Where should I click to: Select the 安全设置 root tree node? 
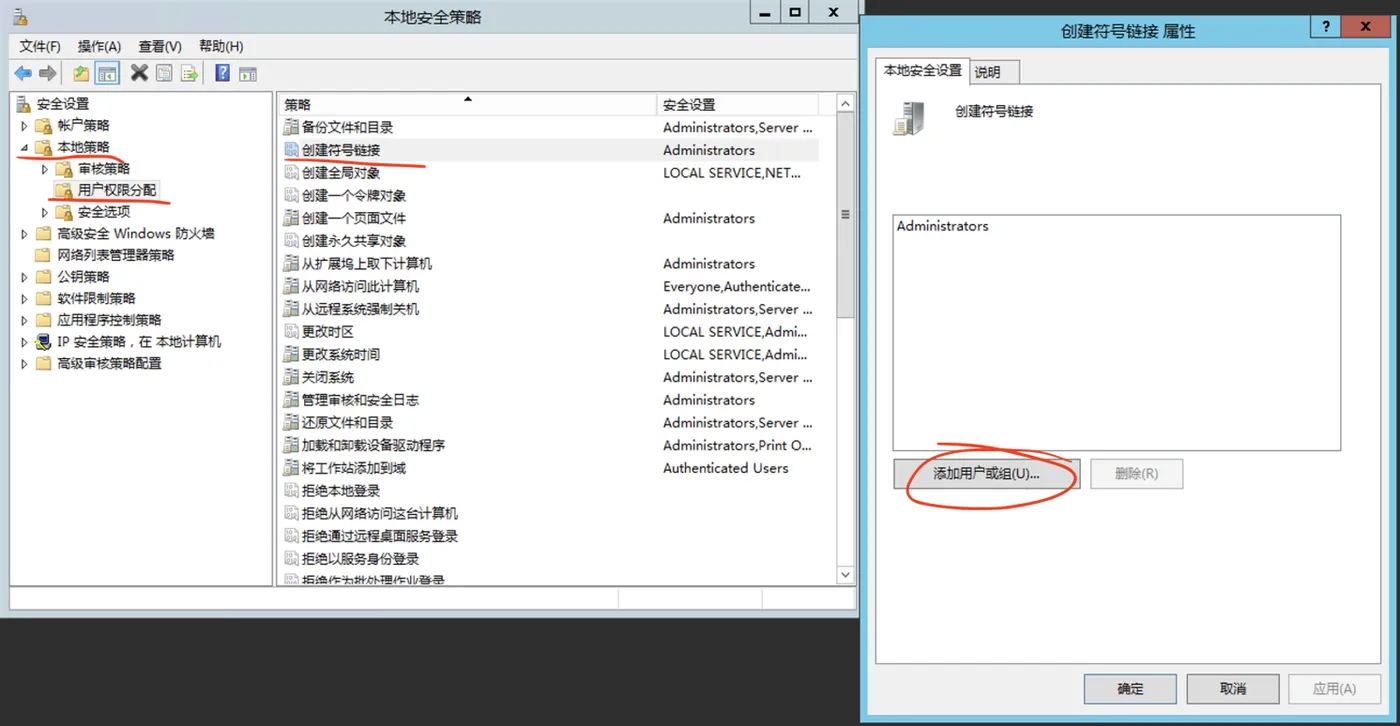(x=63, y=104)
